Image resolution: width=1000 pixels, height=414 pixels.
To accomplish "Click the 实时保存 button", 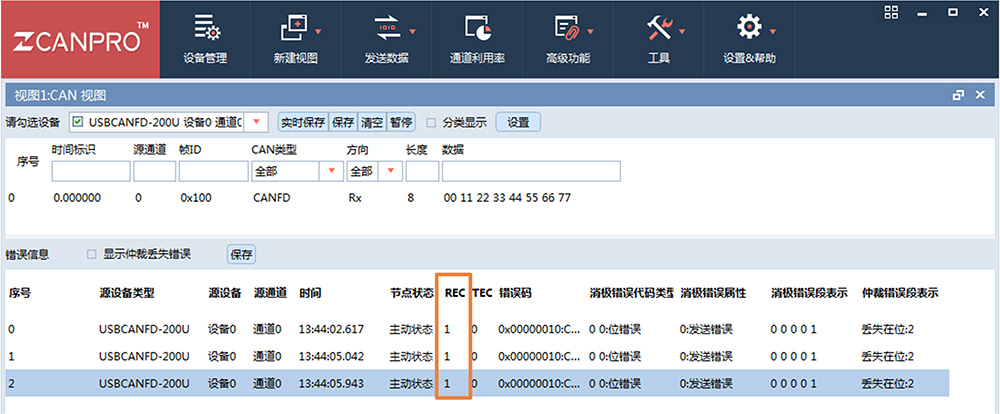I will click(302, 122).
